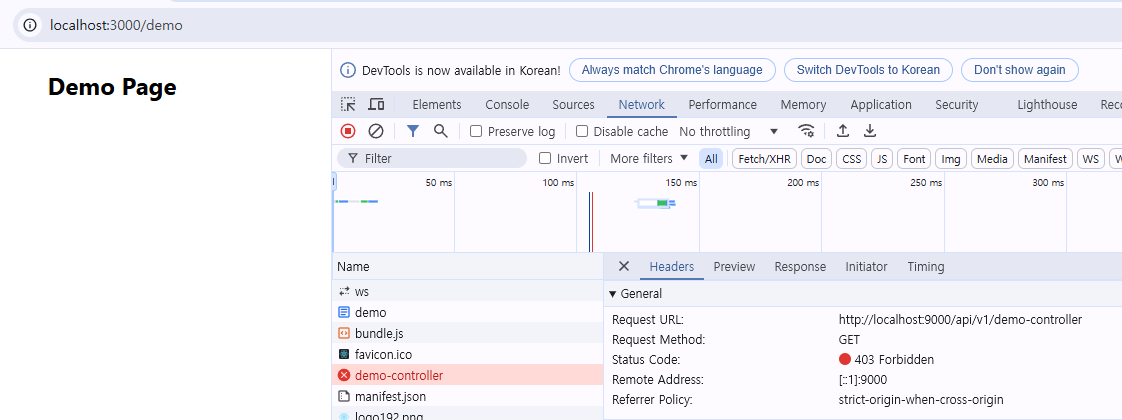Select the Network panel tab
Screen dimensions: 1122x420
click(x=642, y=104)
